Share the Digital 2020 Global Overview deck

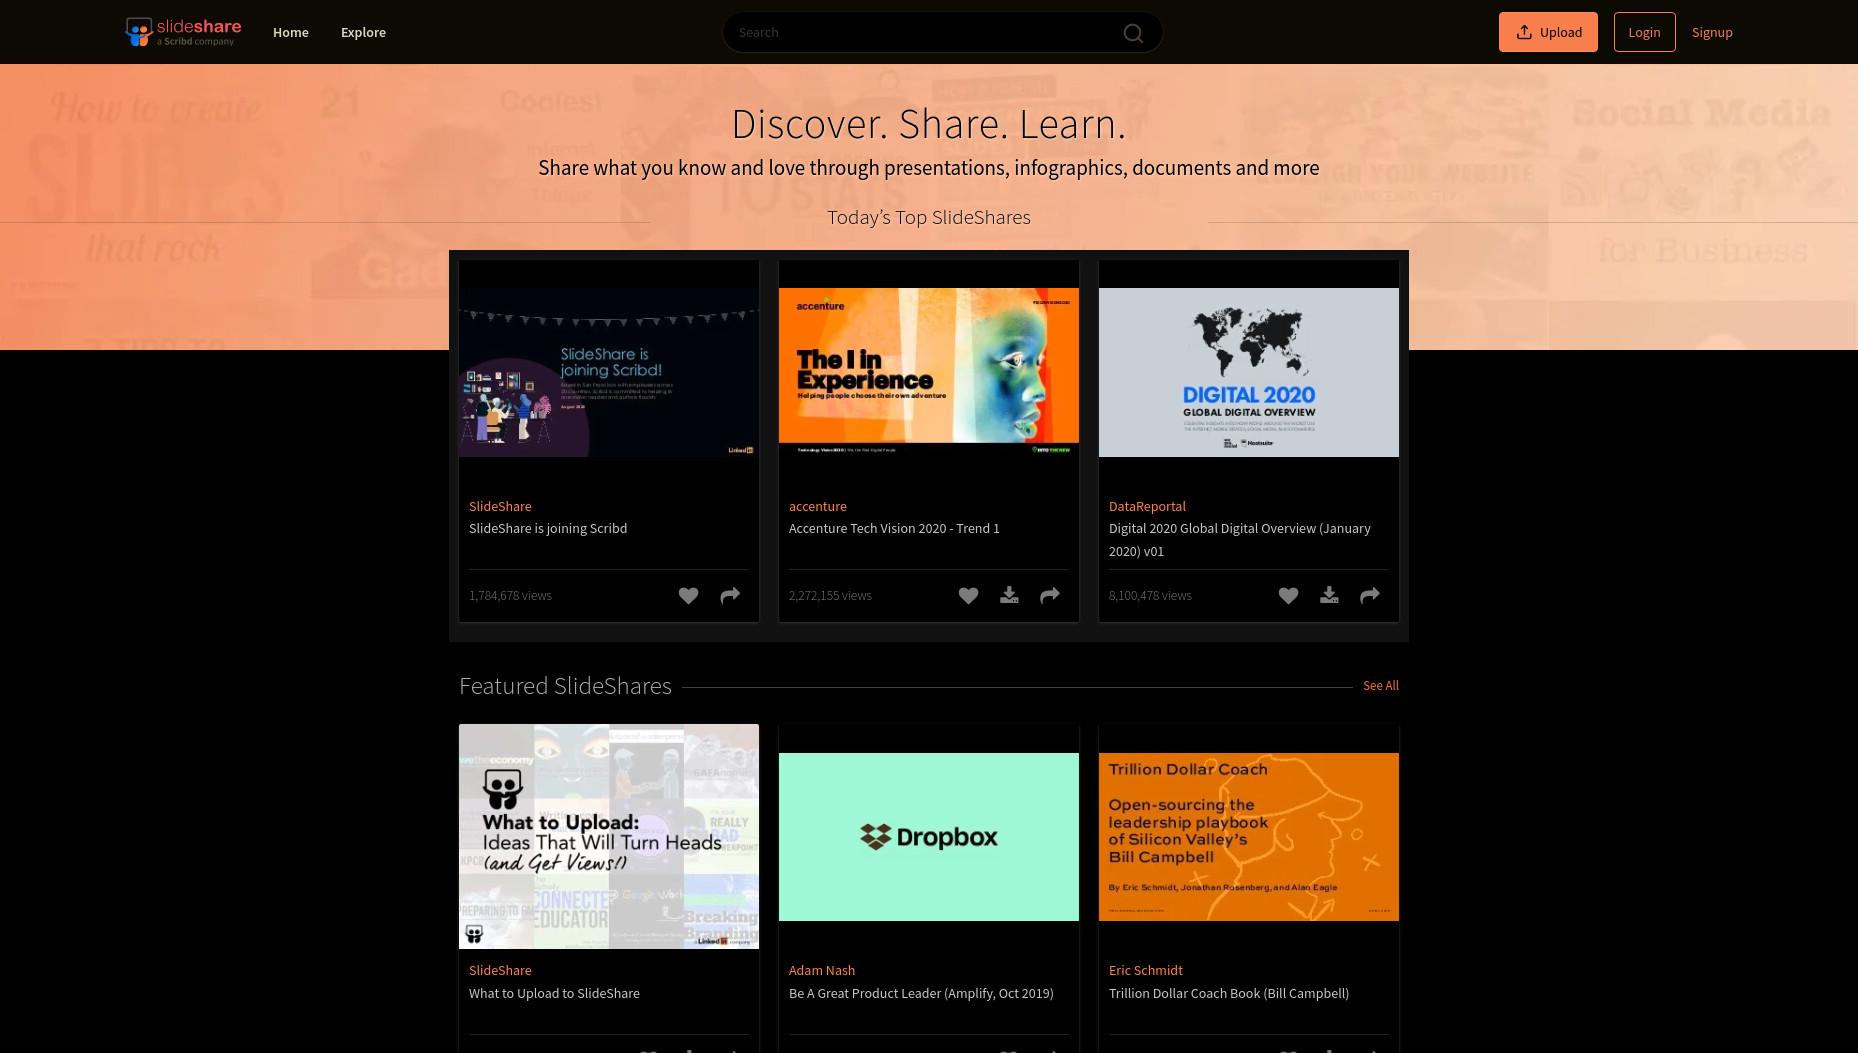pos(1370,596)
